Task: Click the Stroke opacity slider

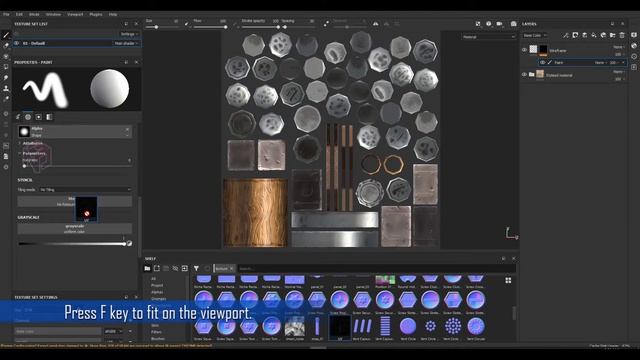Action: (x=260, y=27)
